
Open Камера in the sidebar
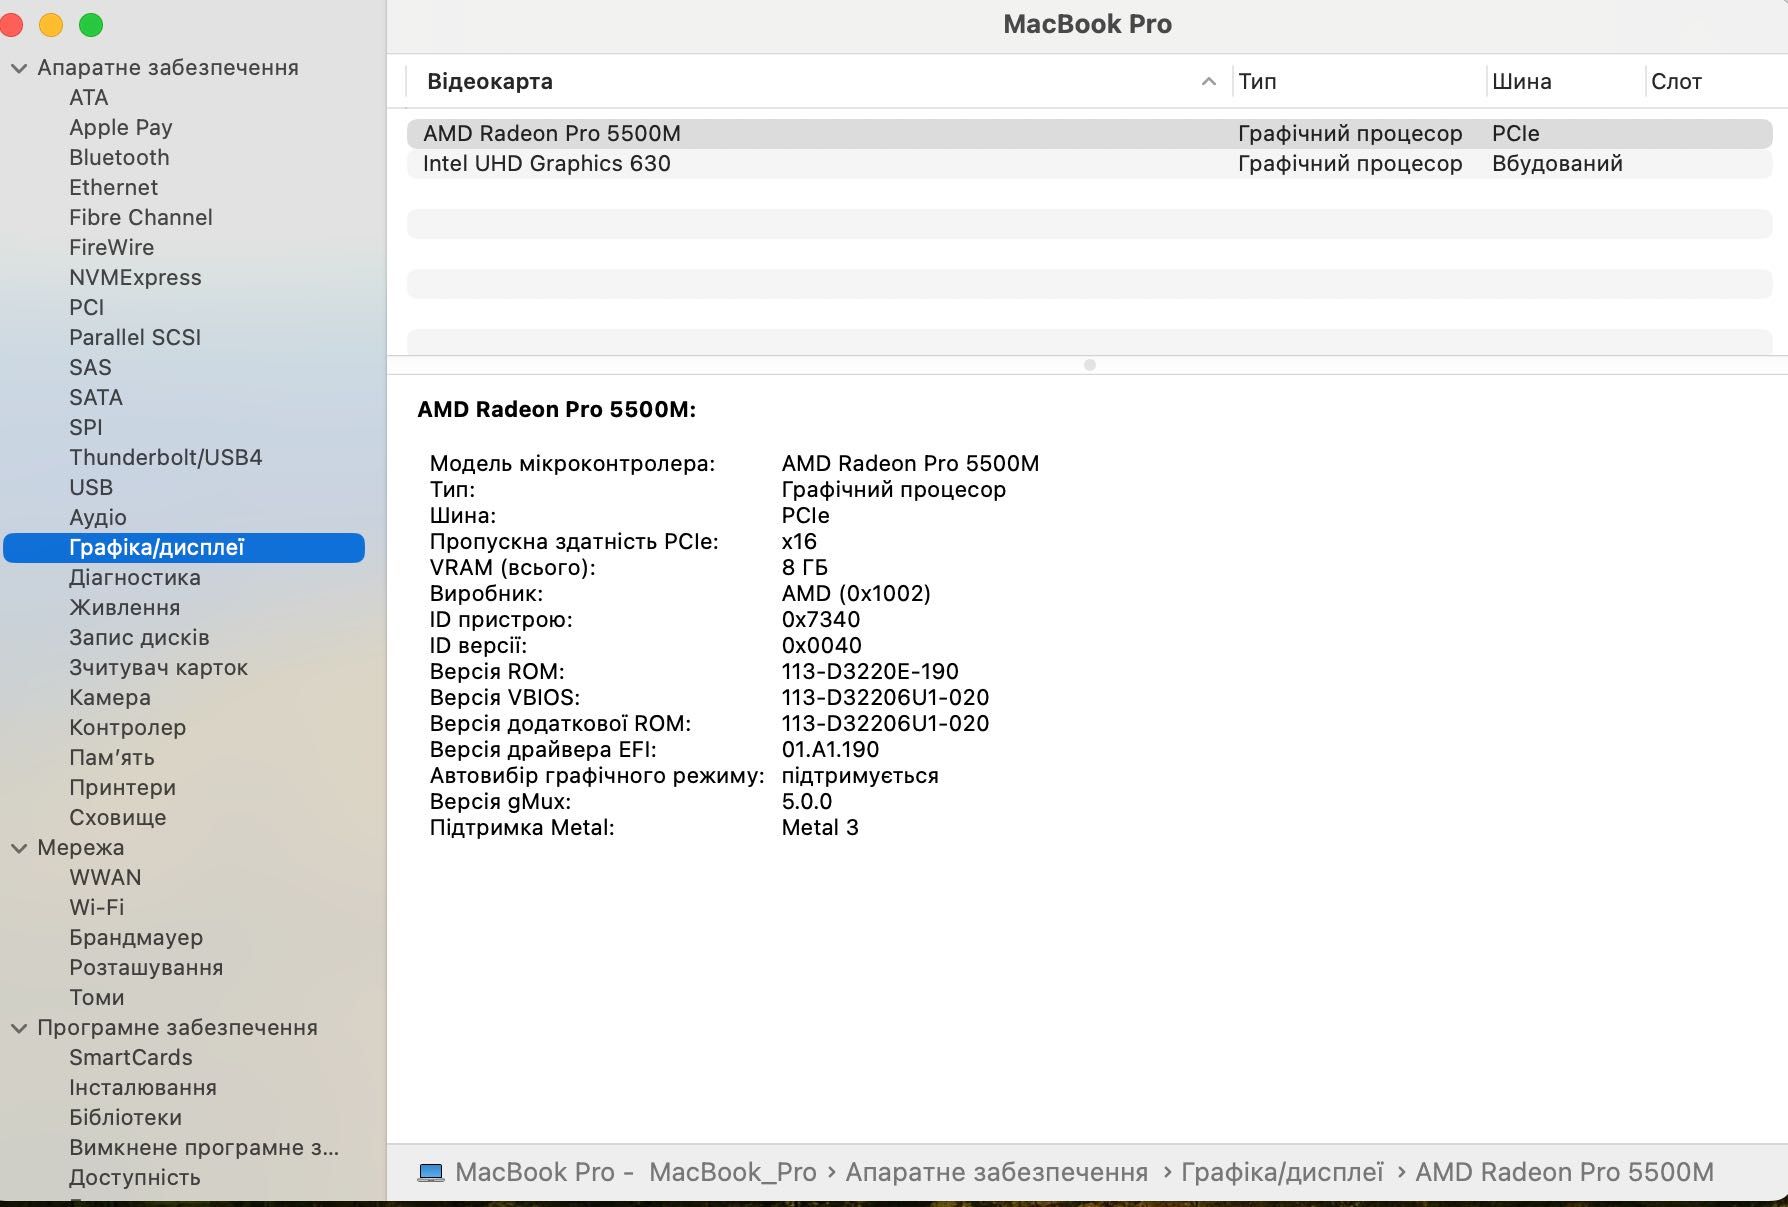click(x=110, y=698)
